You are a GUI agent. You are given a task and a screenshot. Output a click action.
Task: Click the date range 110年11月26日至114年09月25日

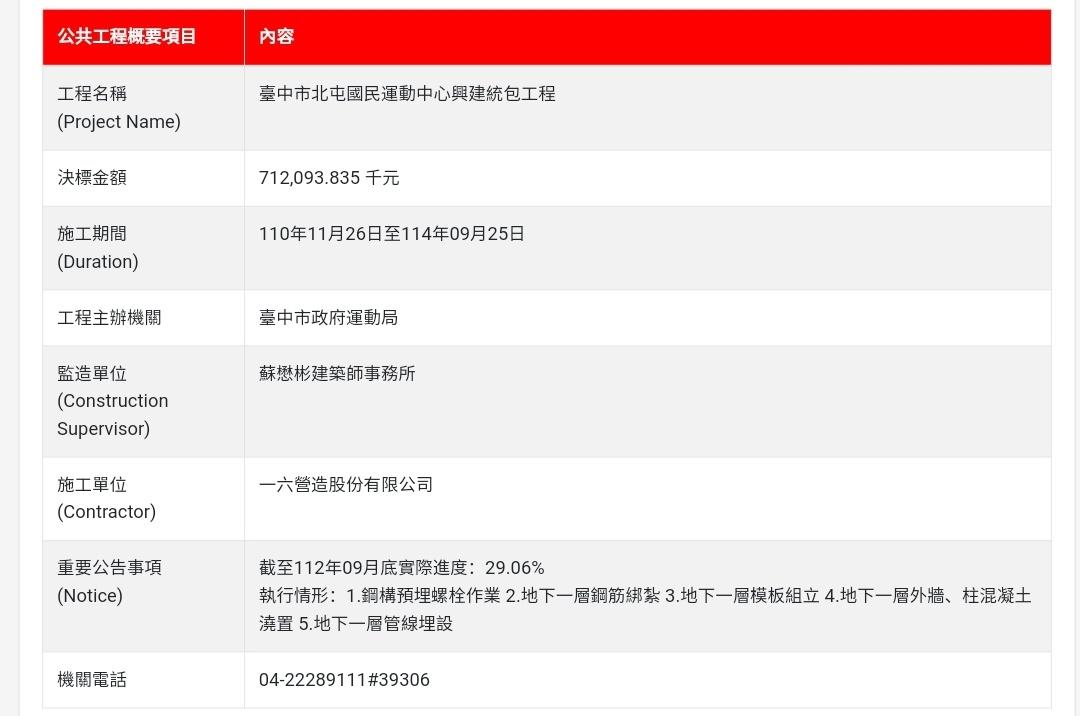pyautogui.click(x=392, y=234)
